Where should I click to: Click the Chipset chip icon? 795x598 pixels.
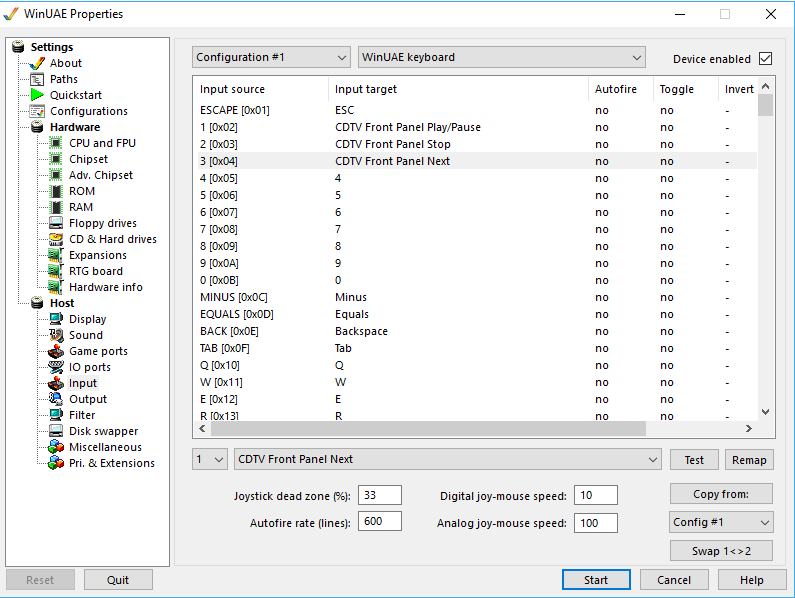56,159
